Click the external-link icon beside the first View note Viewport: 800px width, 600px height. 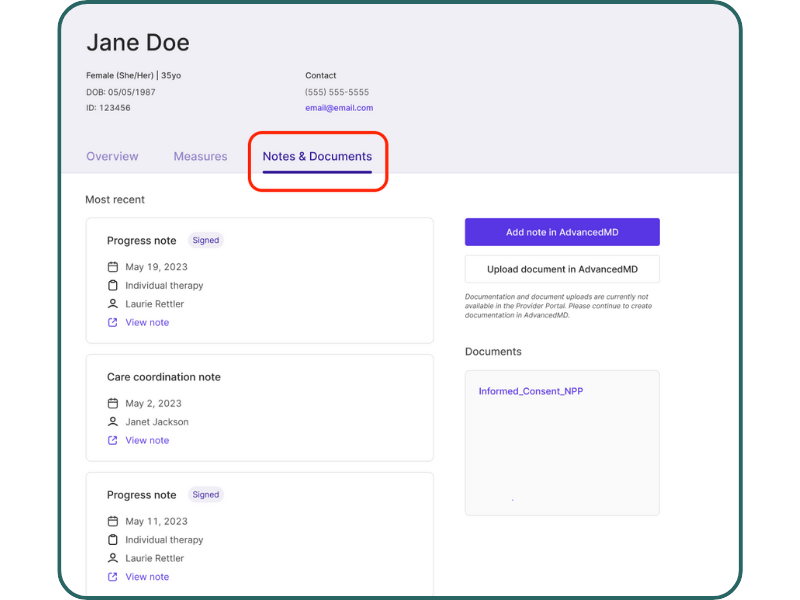tap(113, 322)
